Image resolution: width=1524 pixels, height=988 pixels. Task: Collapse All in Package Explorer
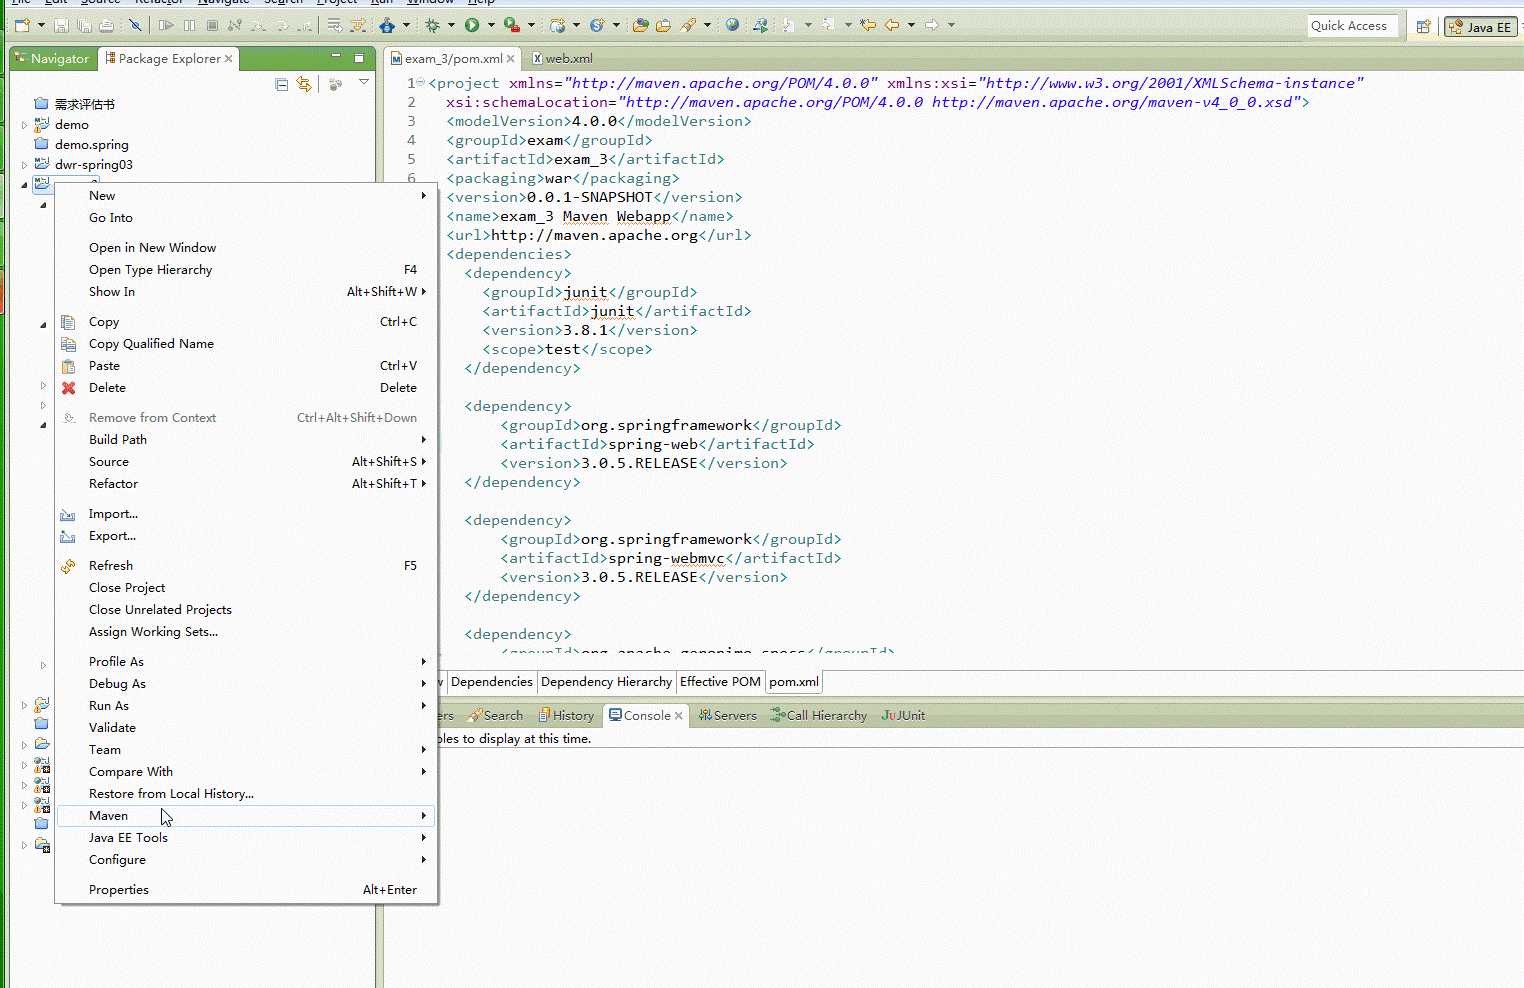(282, 85)
